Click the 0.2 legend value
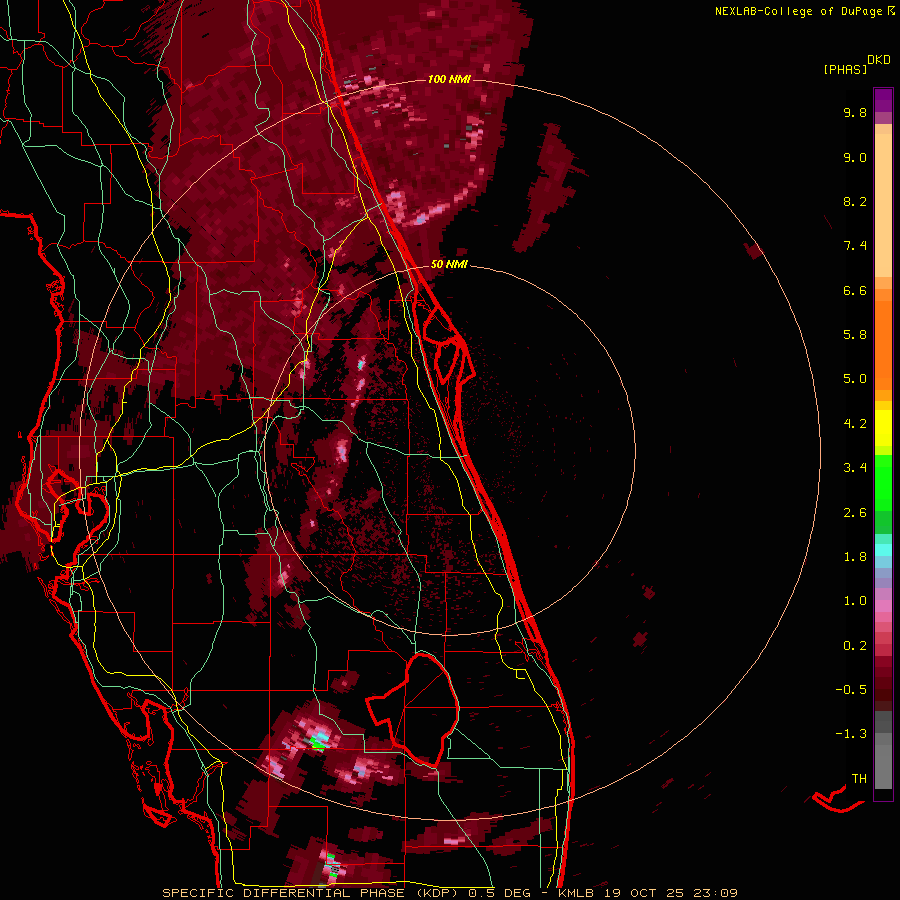 point(855,646)
